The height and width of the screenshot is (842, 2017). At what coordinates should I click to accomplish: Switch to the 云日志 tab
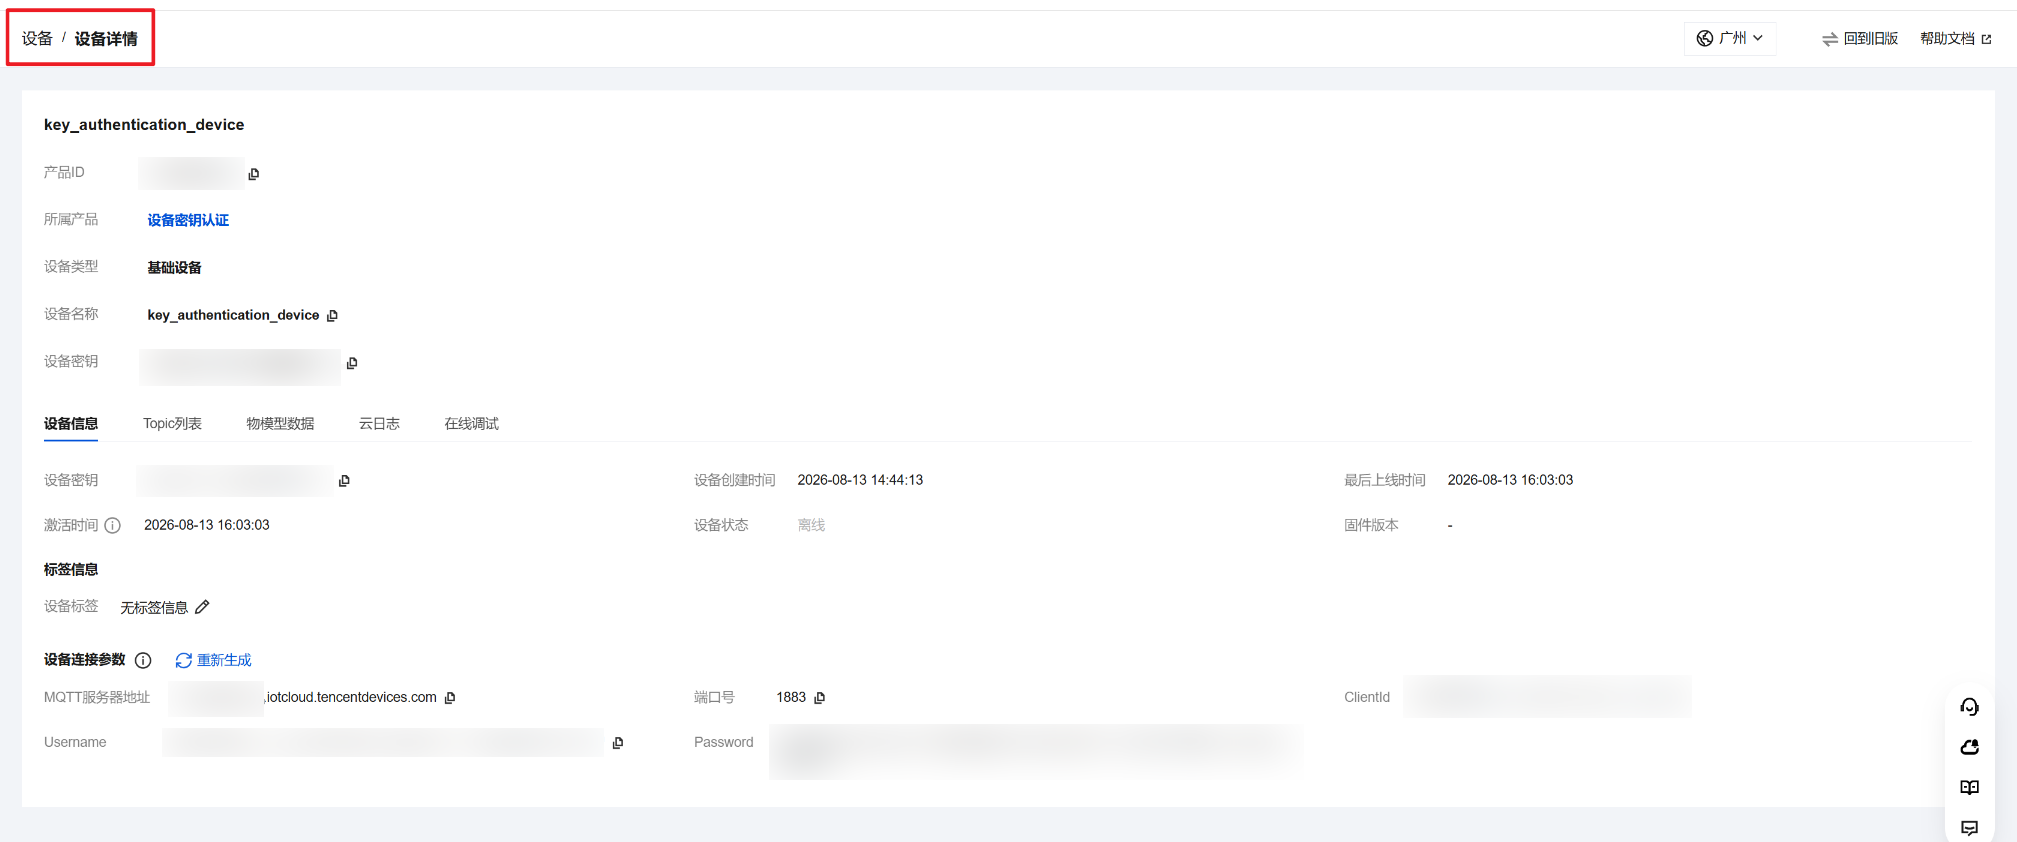379,424
